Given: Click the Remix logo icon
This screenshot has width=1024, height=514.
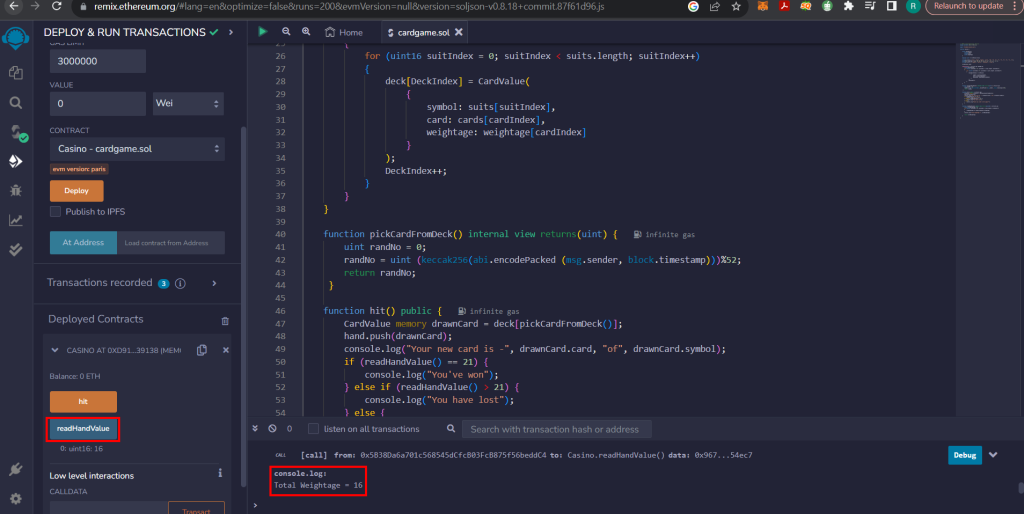Looking at the screenshot, I should [16, 38].
